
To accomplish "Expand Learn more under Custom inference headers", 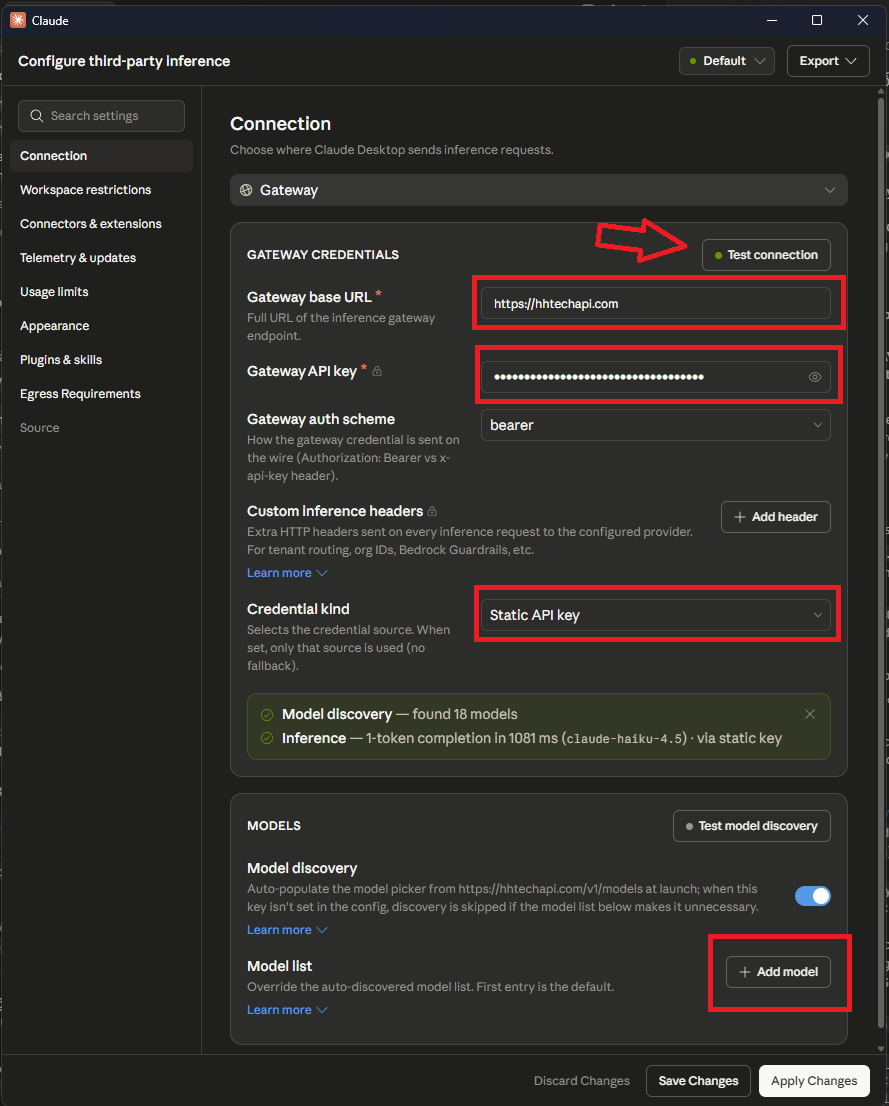I will tap(287, 573).
